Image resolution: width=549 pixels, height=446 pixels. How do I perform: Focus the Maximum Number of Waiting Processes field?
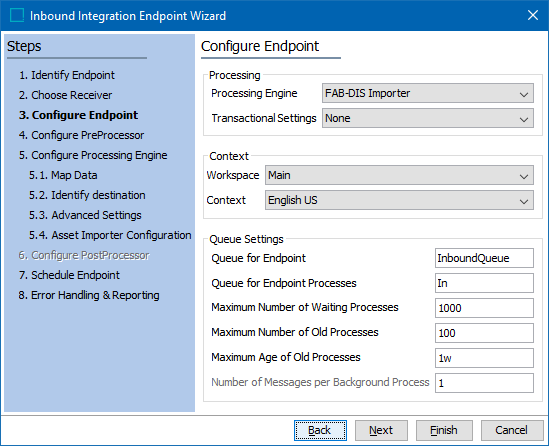(x=484, y=308)
